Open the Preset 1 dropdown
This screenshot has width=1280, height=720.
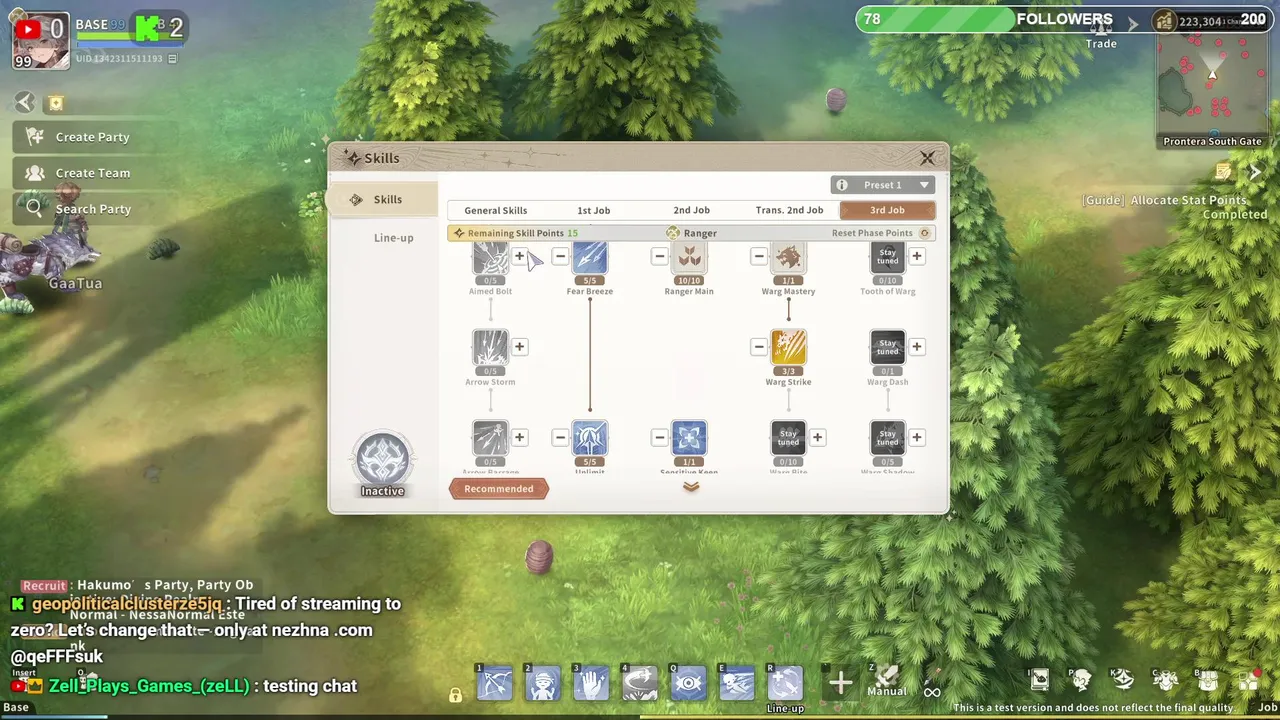pos(883,185)
